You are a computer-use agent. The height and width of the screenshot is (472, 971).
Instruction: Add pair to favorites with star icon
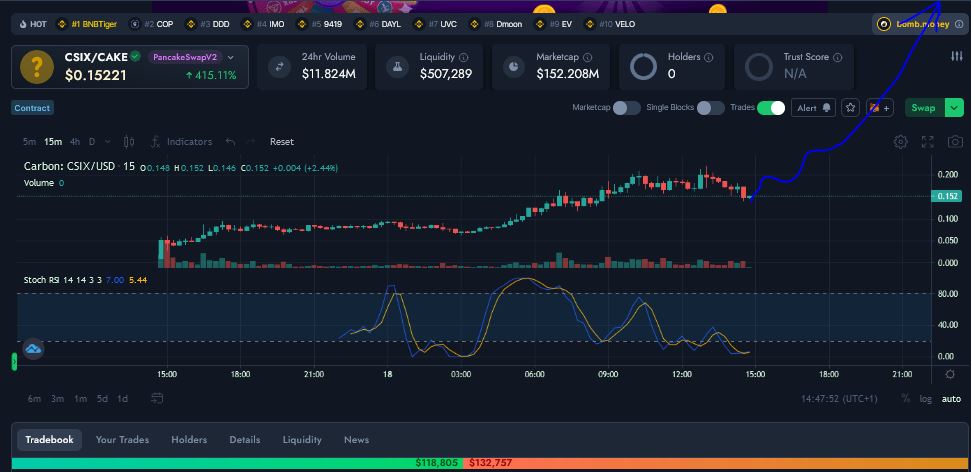click(x=851, y=108)
